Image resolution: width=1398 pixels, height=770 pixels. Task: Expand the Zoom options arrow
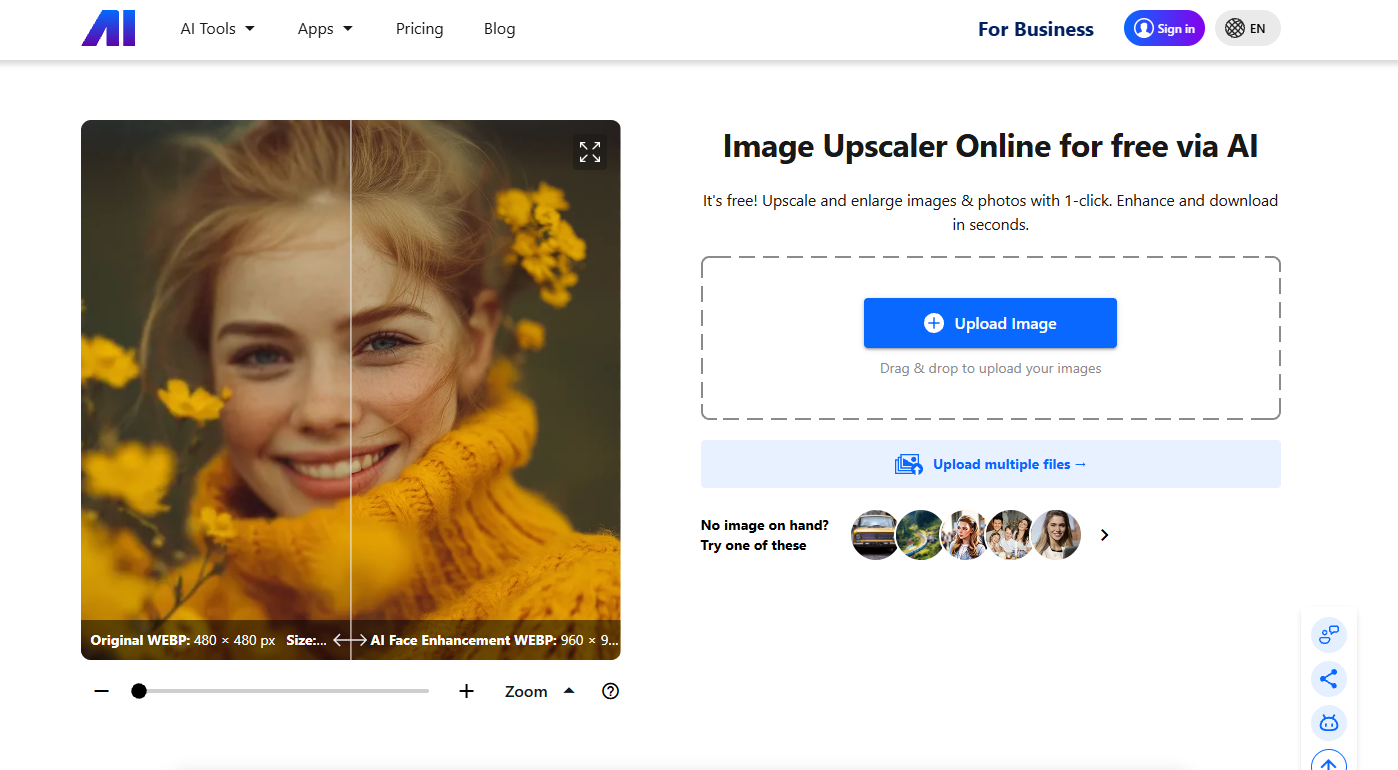569,690
